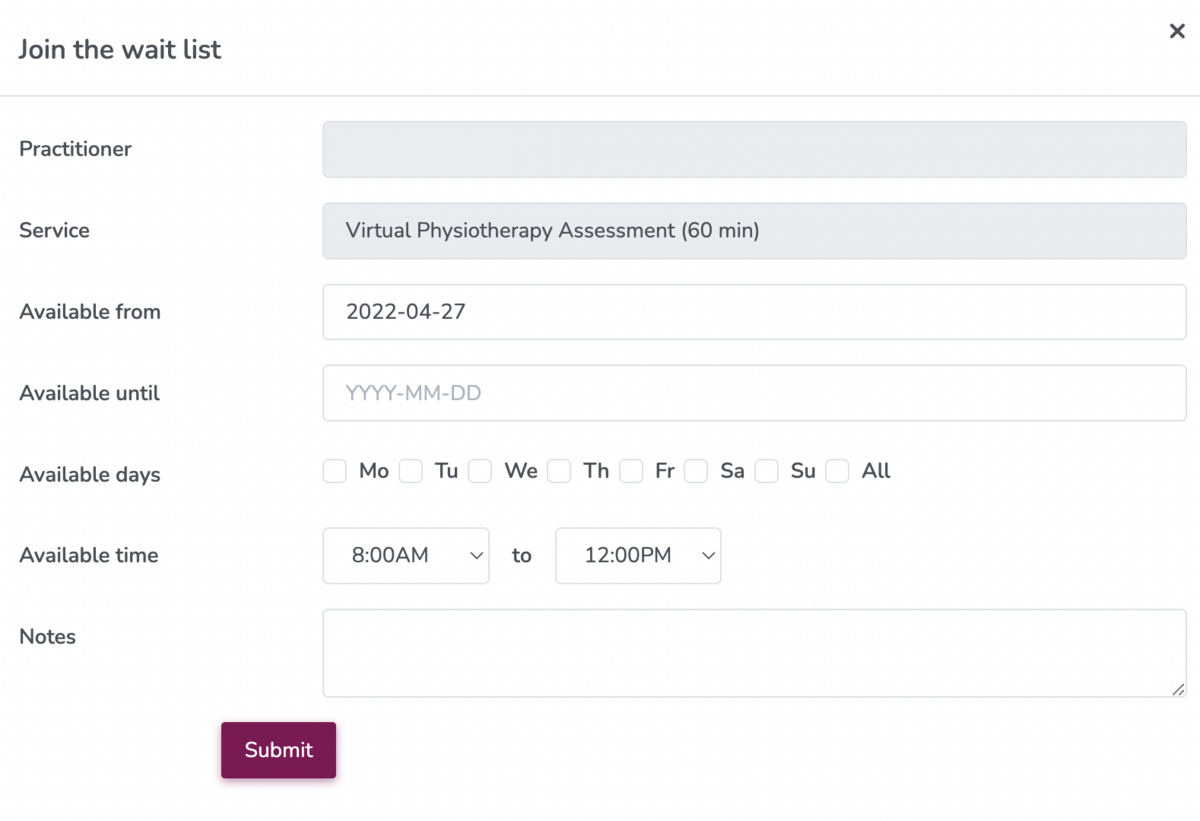Click the Join the wait list heading
The width and height of the screenshot is (1200, 821).
pos(120,49)
